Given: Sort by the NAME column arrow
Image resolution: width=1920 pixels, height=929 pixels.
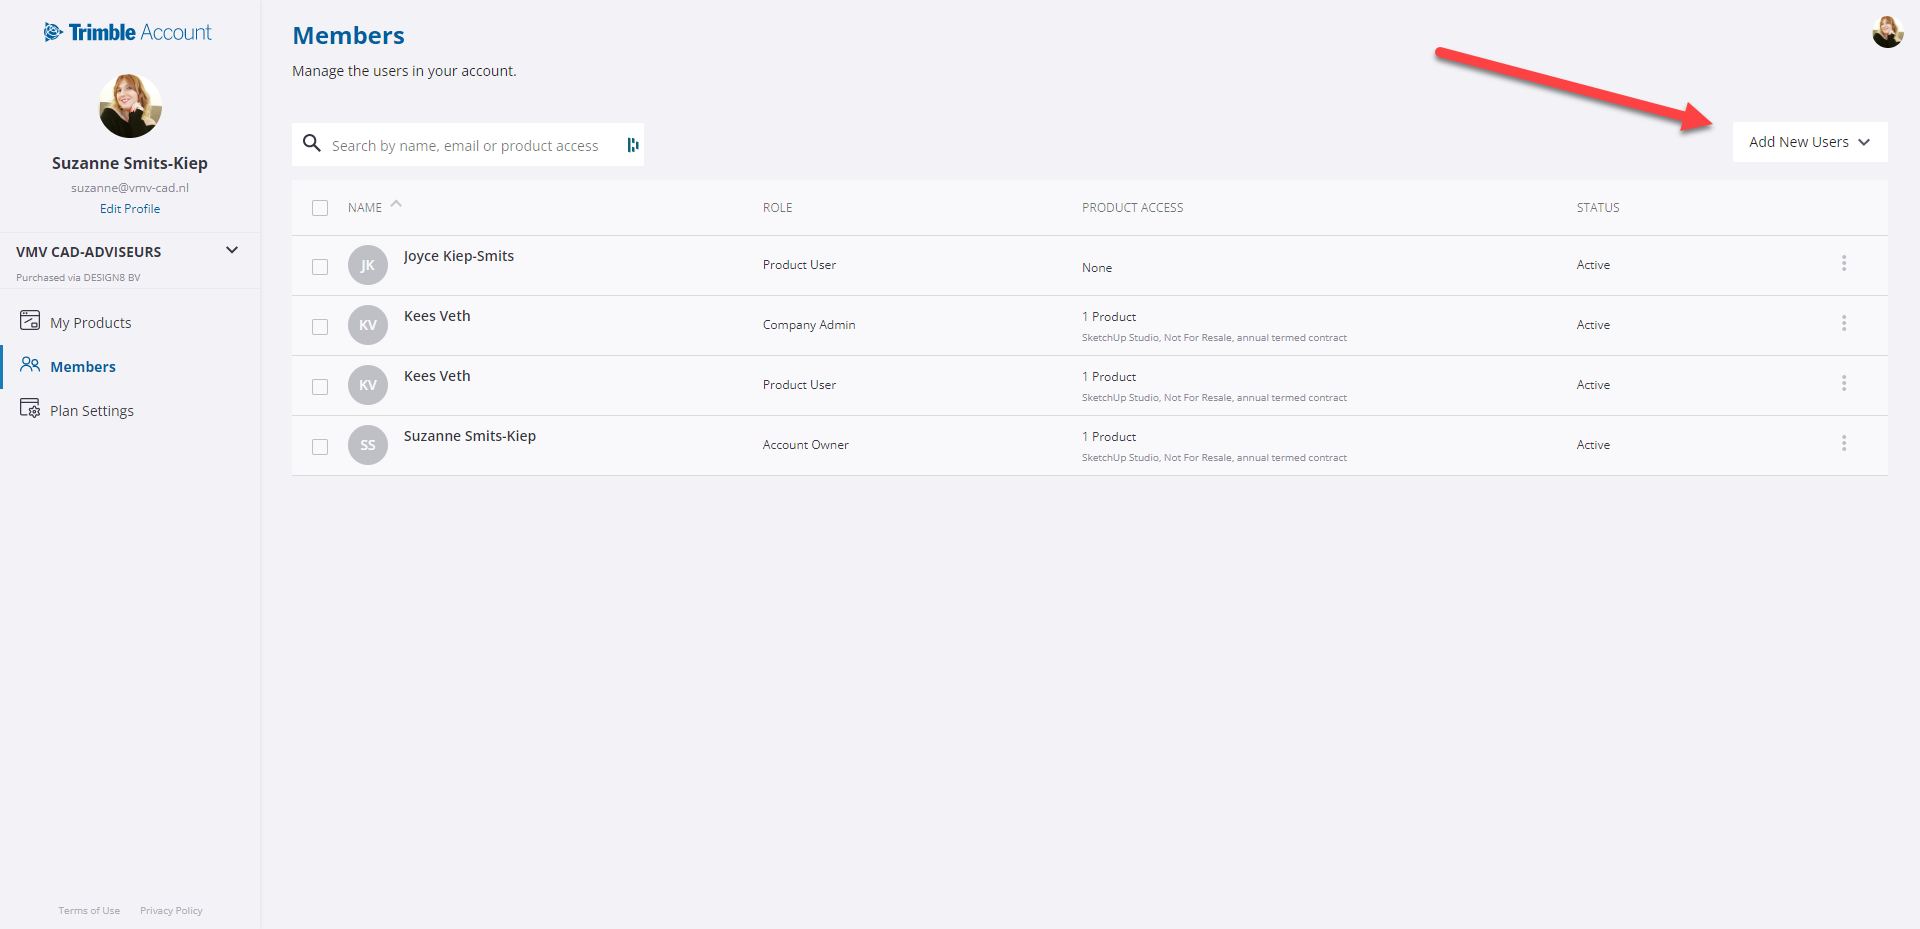Looking at the screenshot, I should click(x=396, y=204).
